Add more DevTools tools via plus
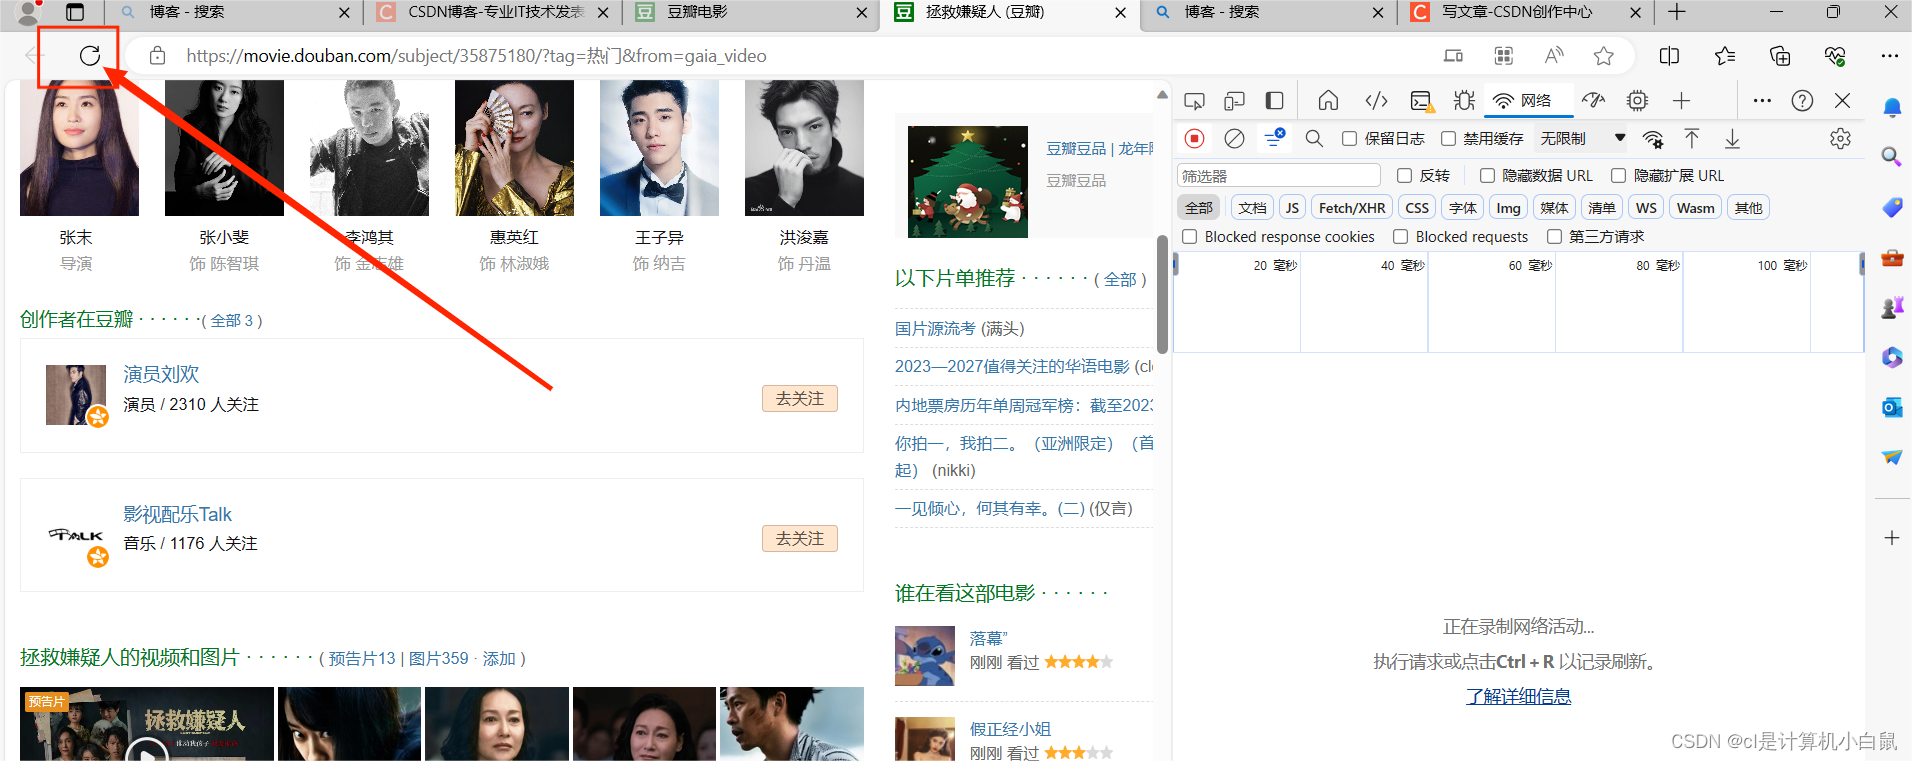1912x761 pixels. click(1681, 100)
